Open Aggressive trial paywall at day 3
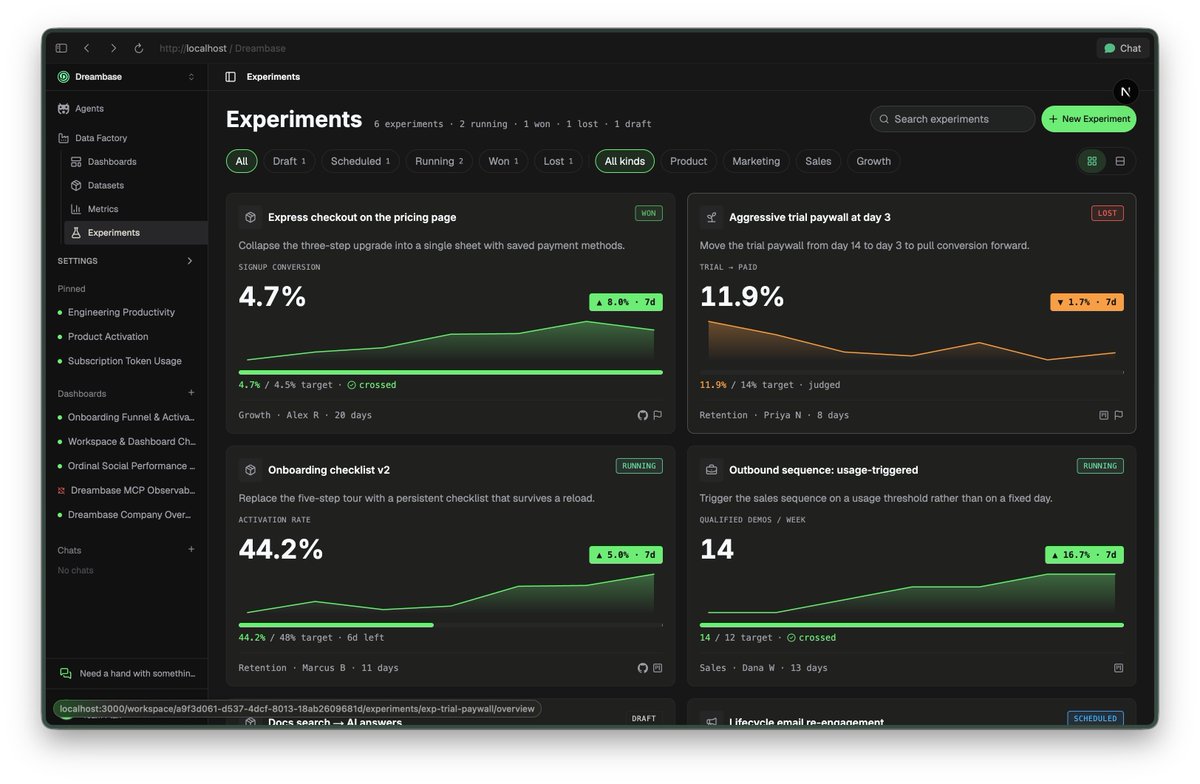 point(810,217)
